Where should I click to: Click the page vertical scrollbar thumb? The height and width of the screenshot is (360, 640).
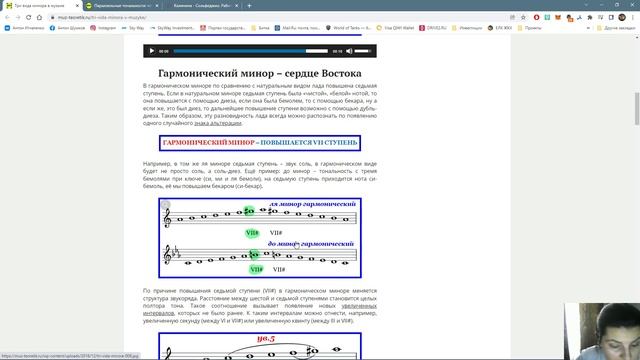coord(637,109)
